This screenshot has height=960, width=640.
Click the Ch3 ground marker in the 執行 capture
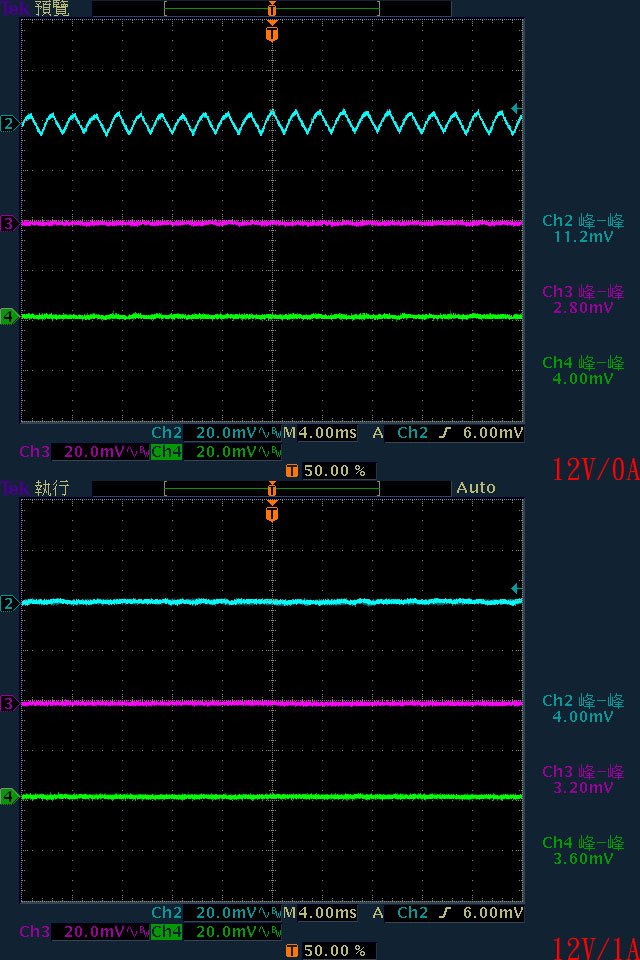click(9, 703)
